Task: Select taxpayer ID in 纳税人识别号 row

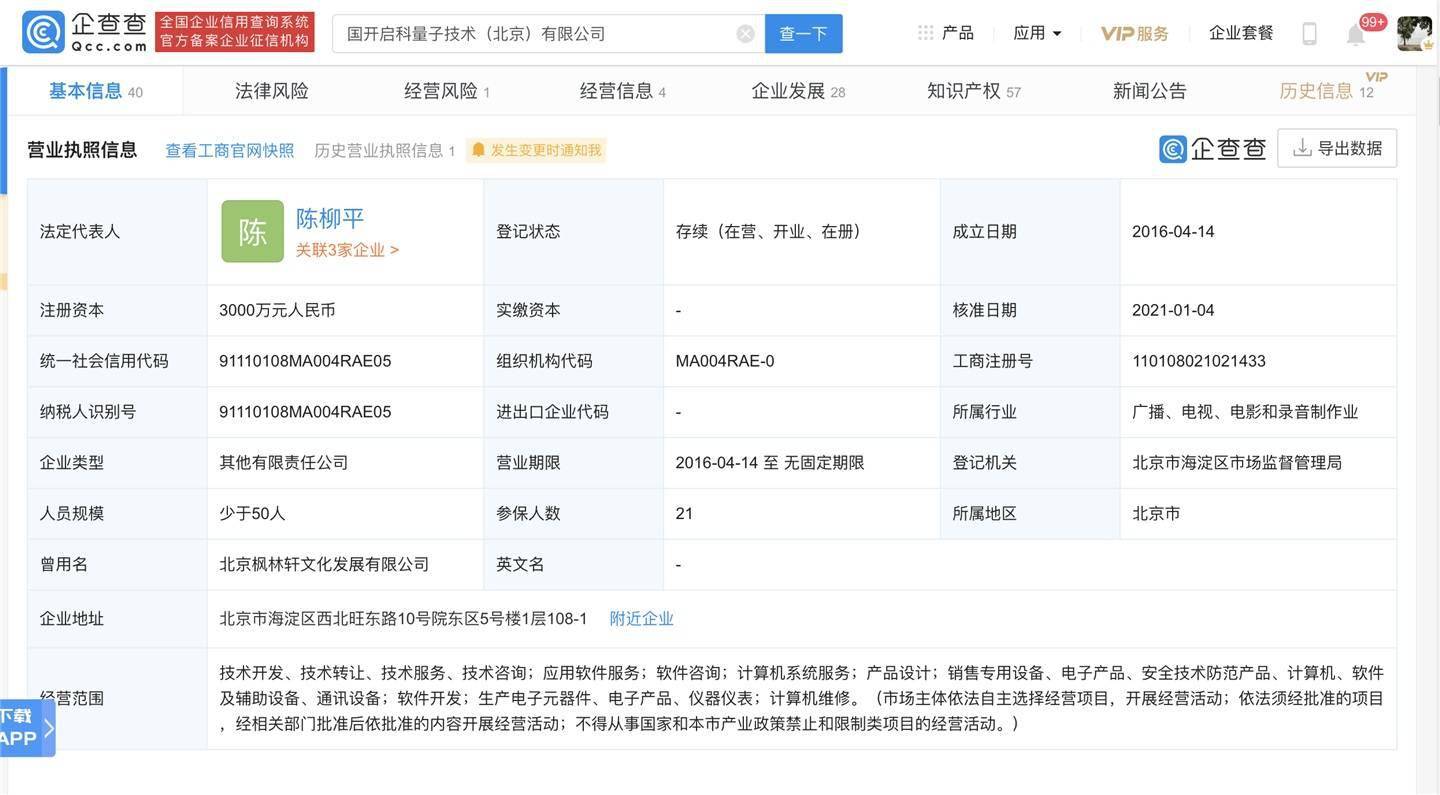Action: [305, 411]
